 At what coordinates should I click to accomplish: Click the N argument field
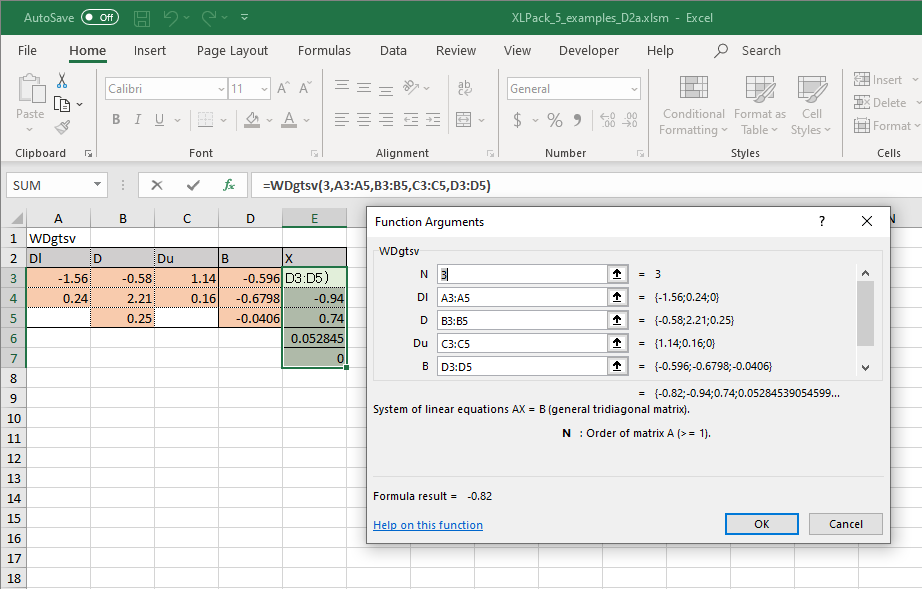click(x=522, y=275)
